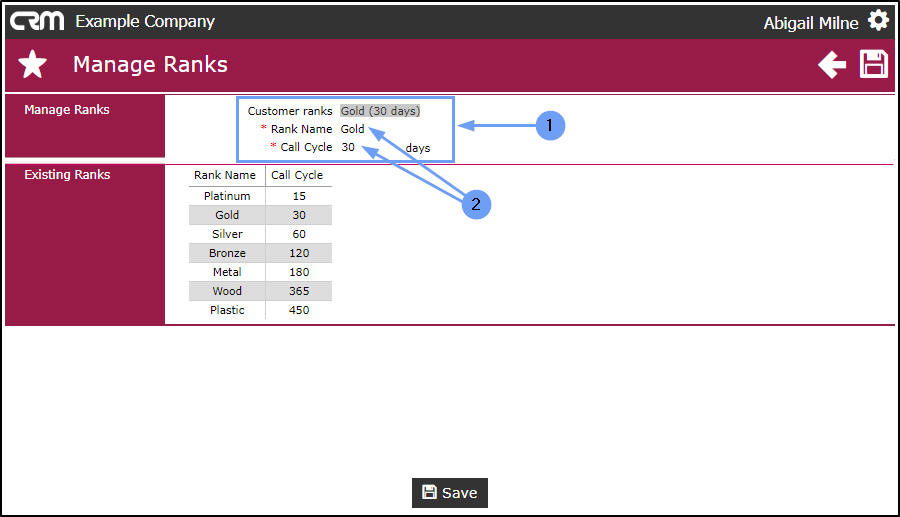900x517 pixels.
Task: Click call cycle value 60 for Silver
Action: 299,234
